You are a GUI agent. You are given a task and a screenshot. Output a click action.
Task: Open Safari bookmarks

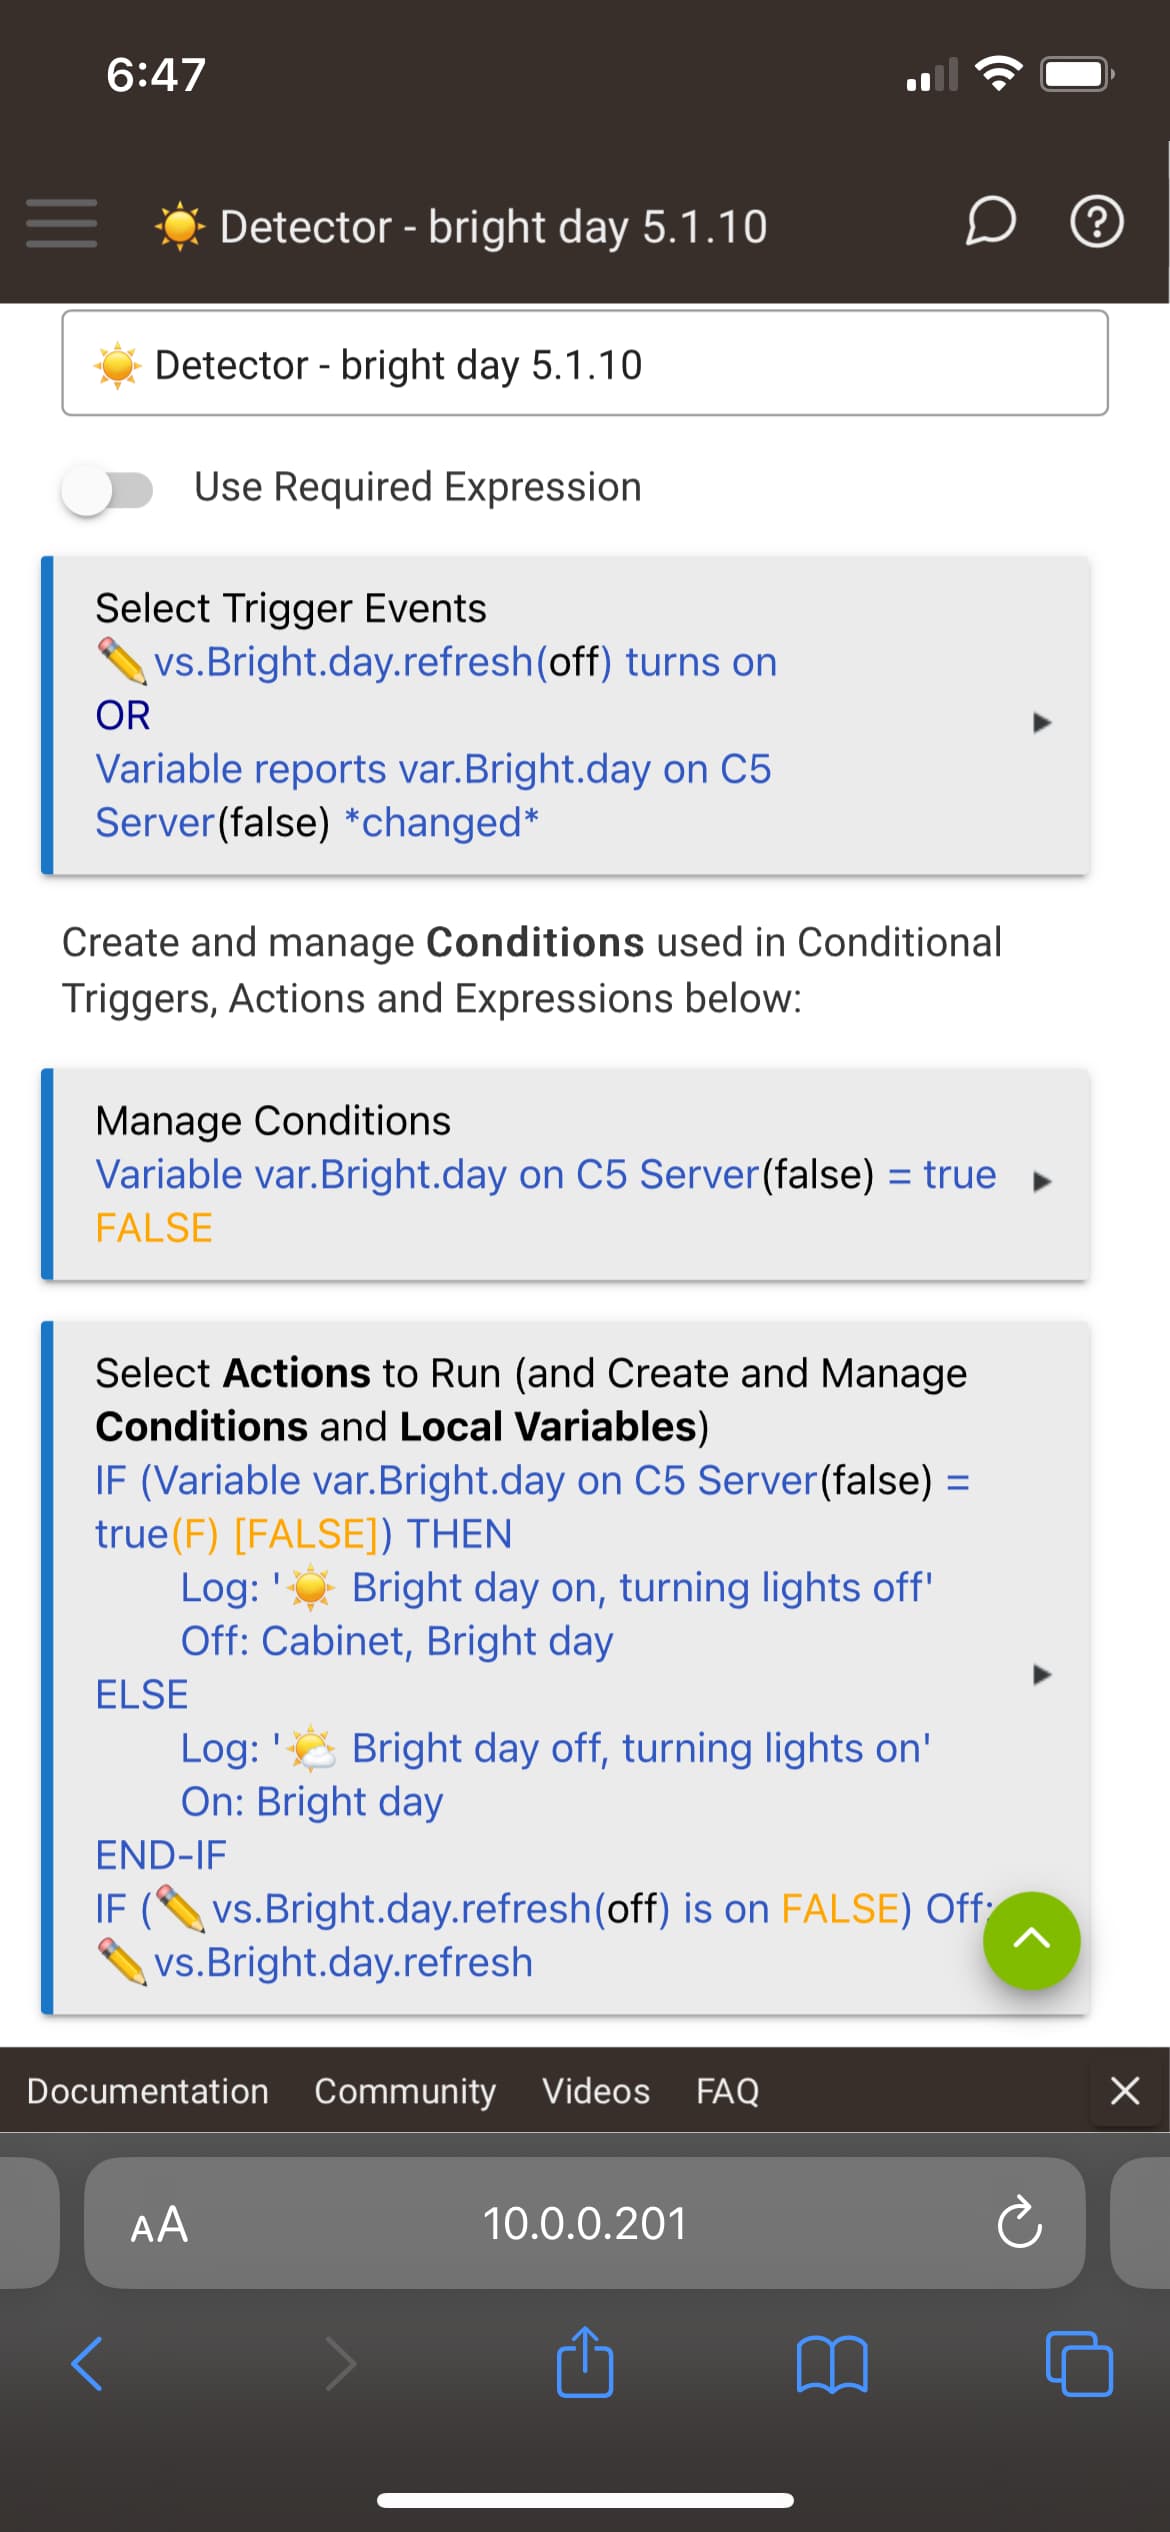(x=832, y=2364)
